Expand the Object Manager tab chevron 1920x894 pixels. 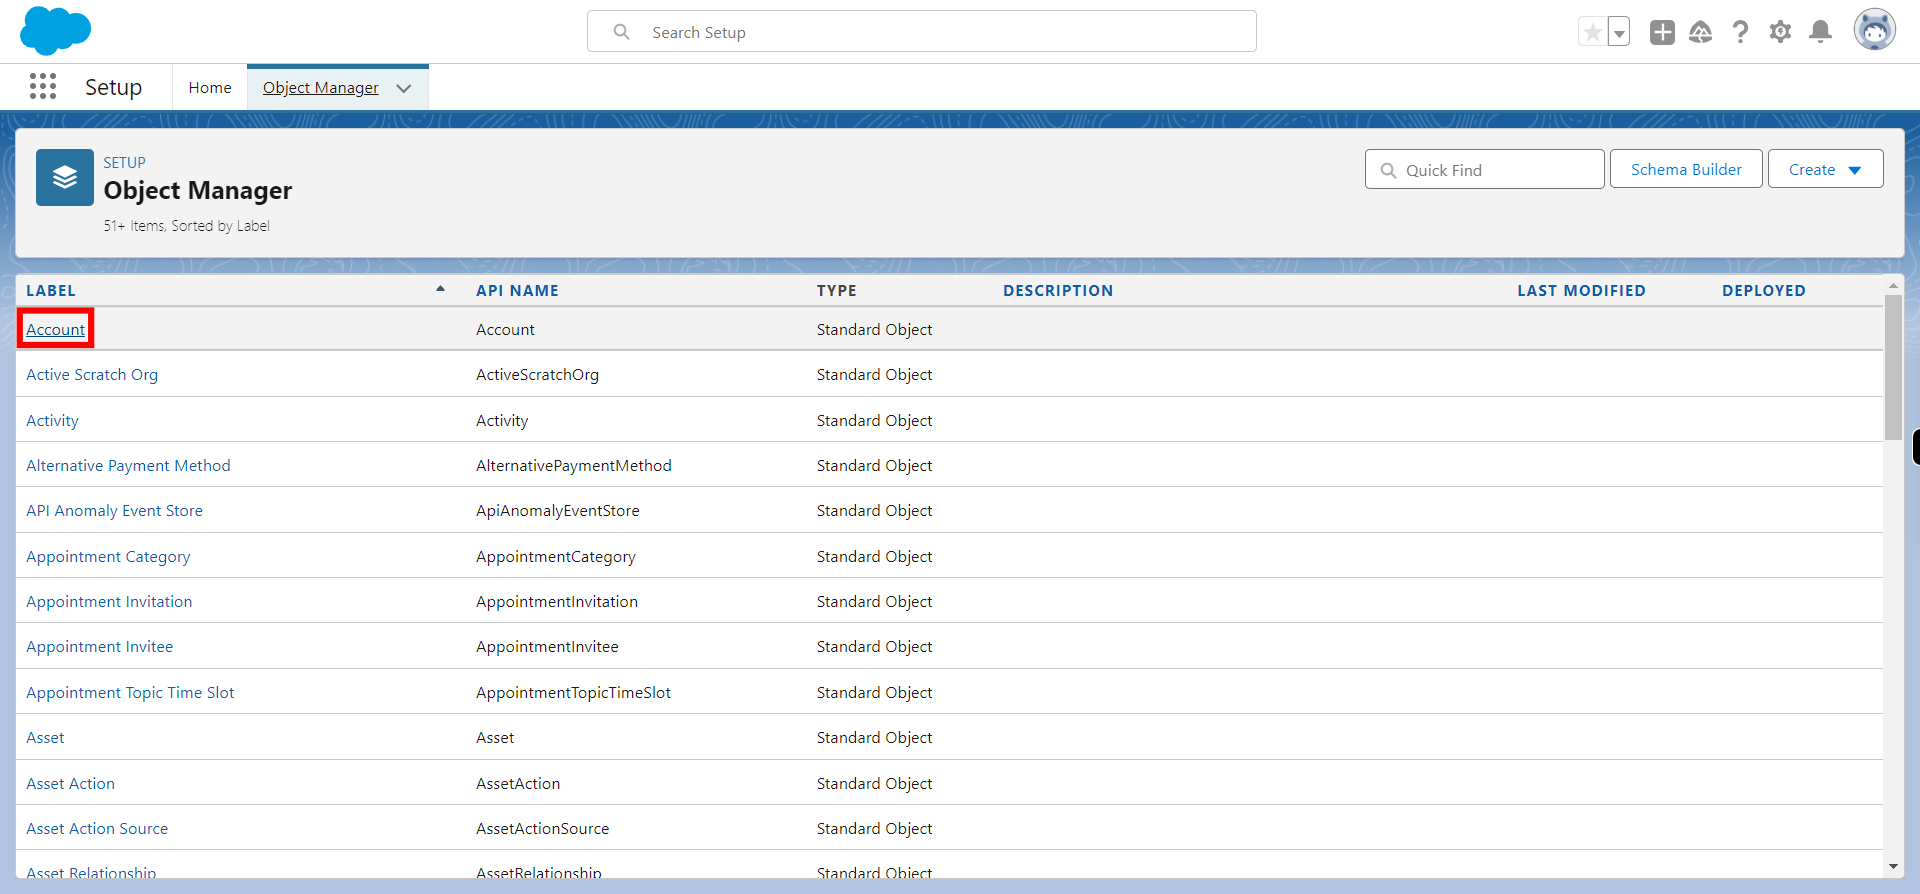pyautogui.click(x=404, y=88)
